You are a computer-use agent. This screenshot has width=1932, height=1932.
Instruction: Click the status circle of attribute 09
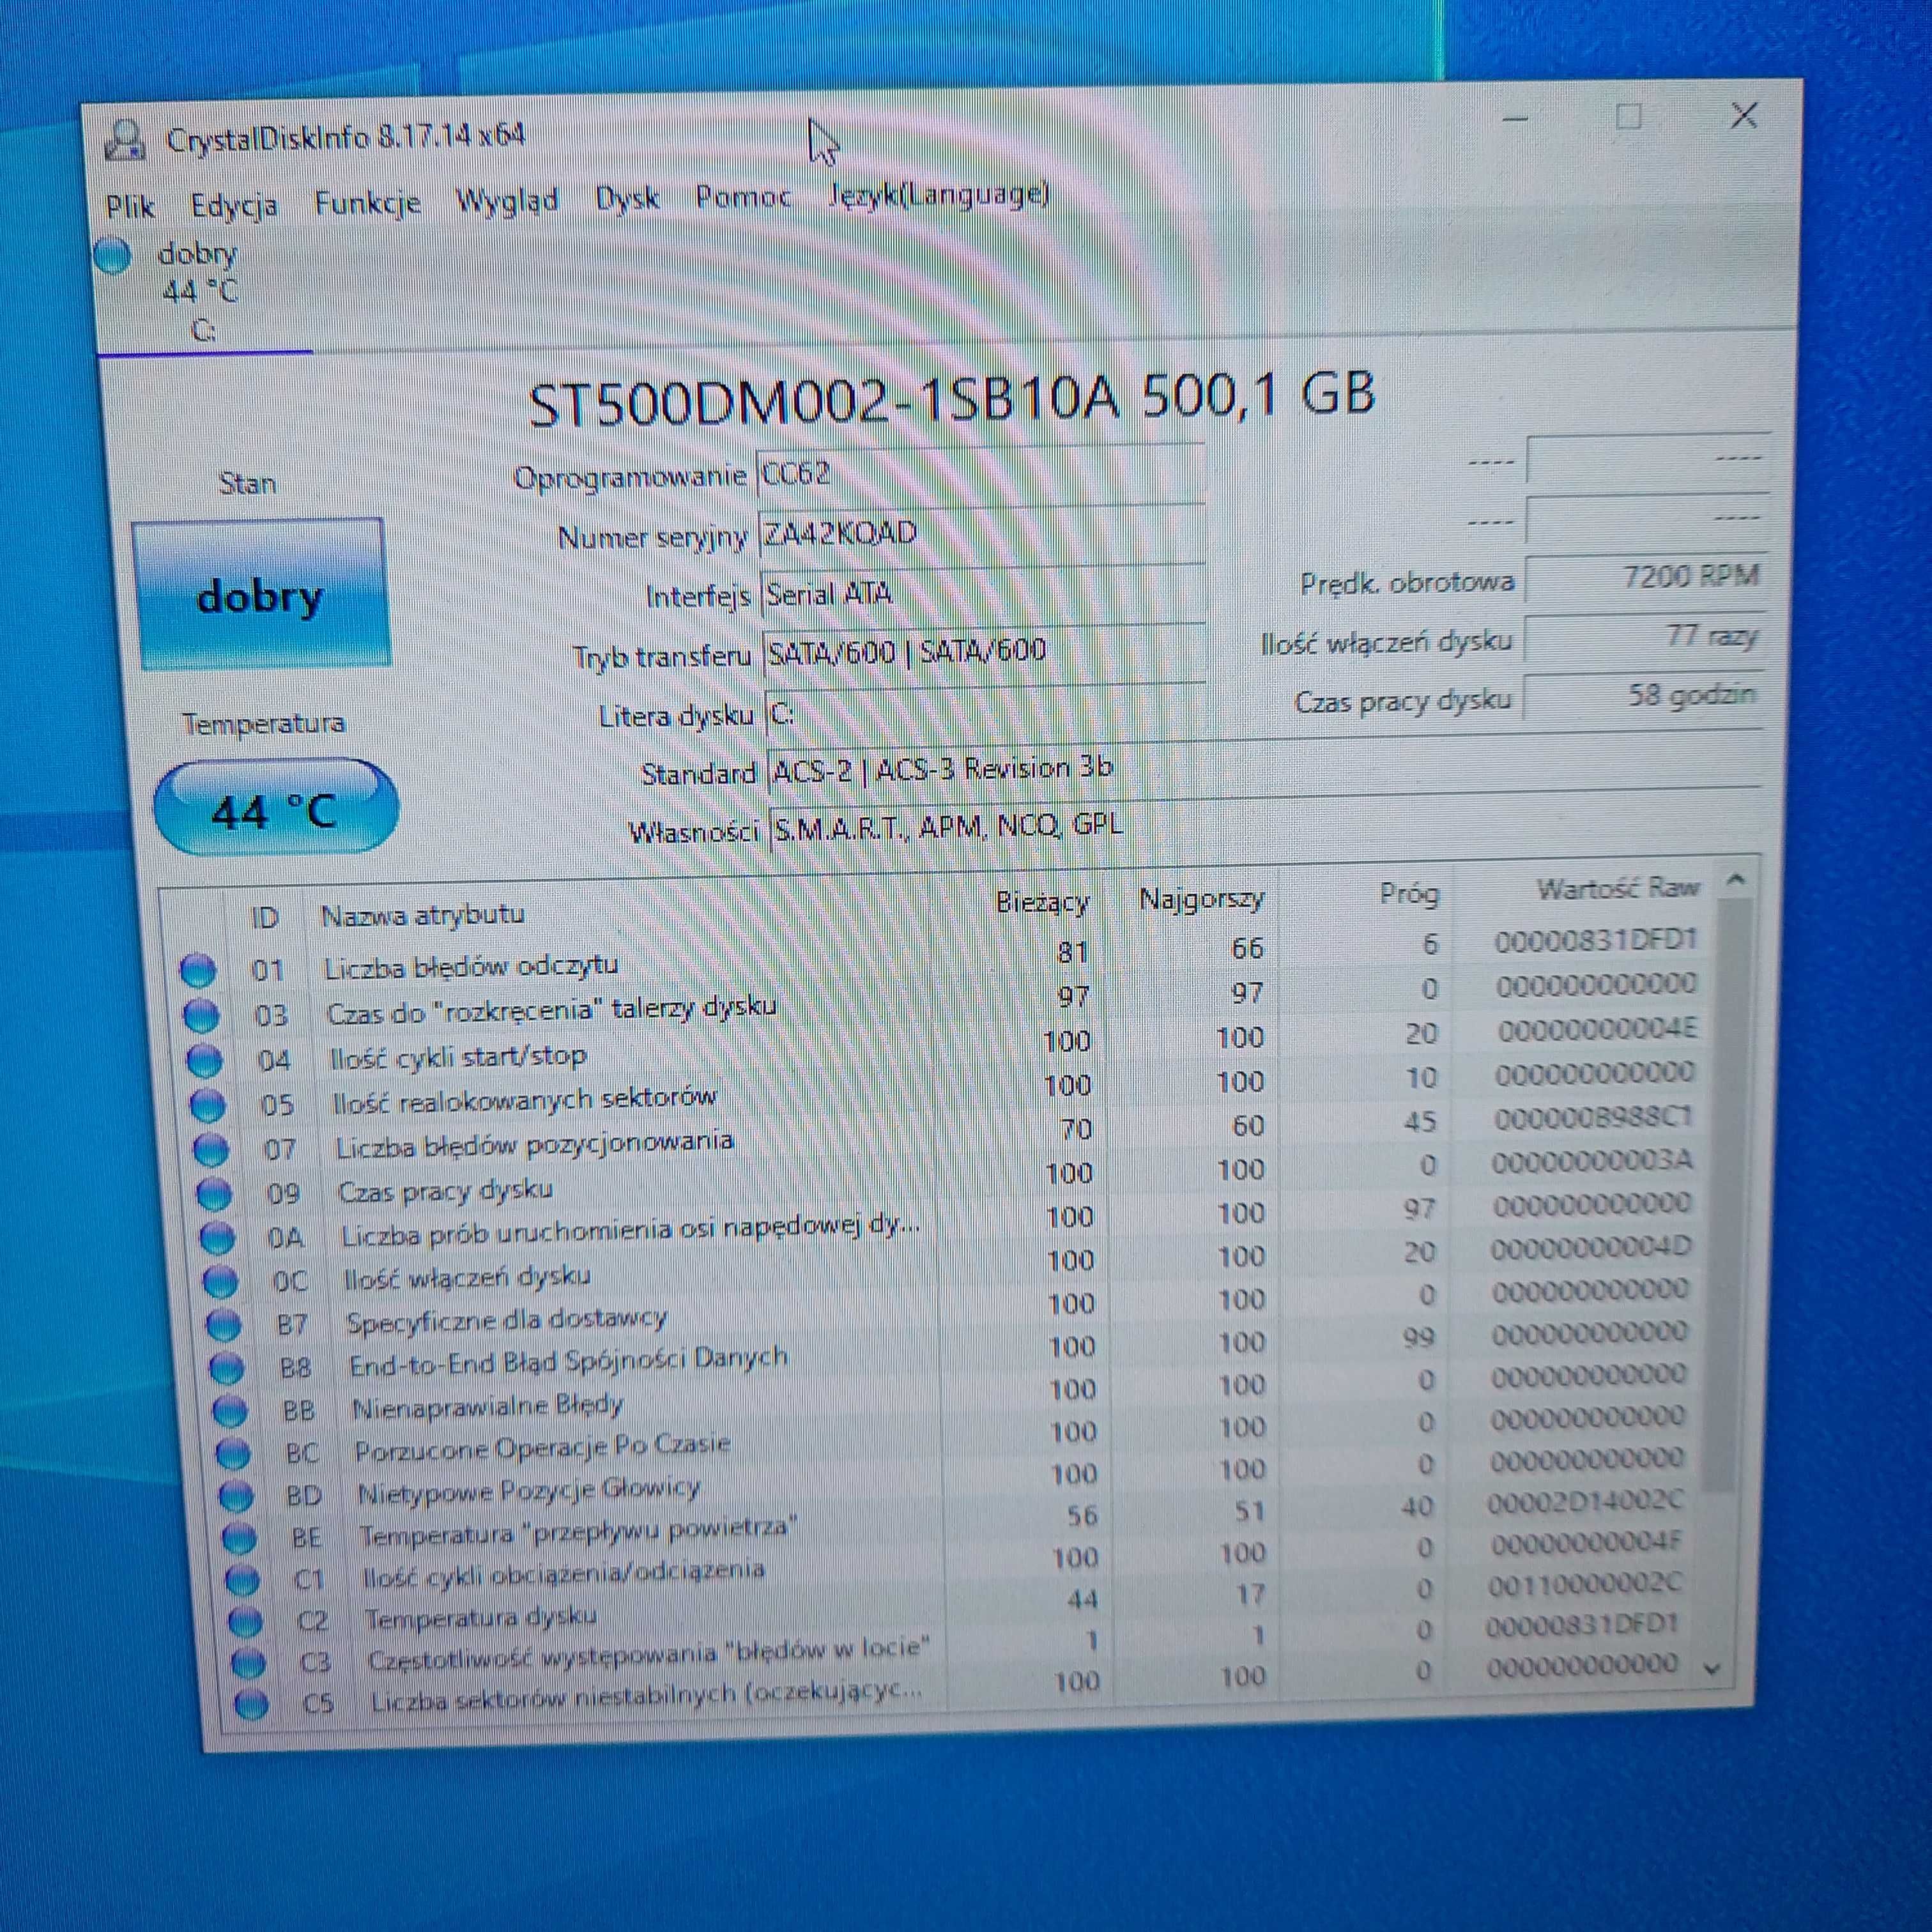[213, 1193]
